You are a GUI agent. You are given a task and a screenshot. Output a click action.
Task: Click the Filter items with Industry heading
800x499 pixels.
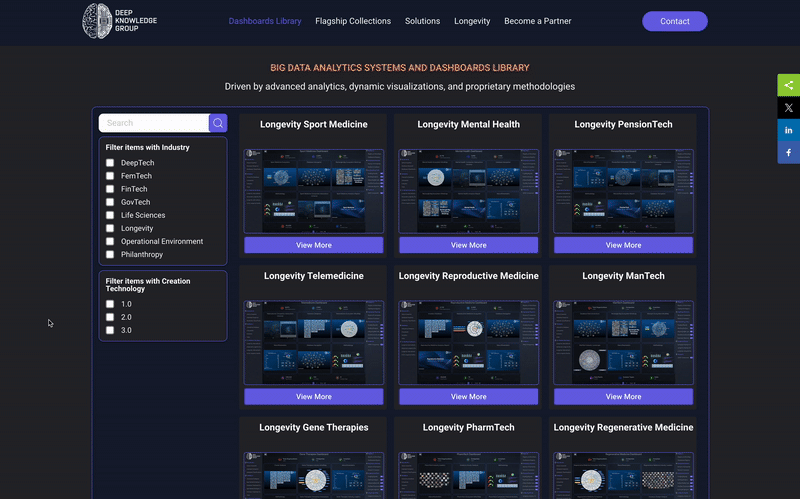click(x=147, y=147)
